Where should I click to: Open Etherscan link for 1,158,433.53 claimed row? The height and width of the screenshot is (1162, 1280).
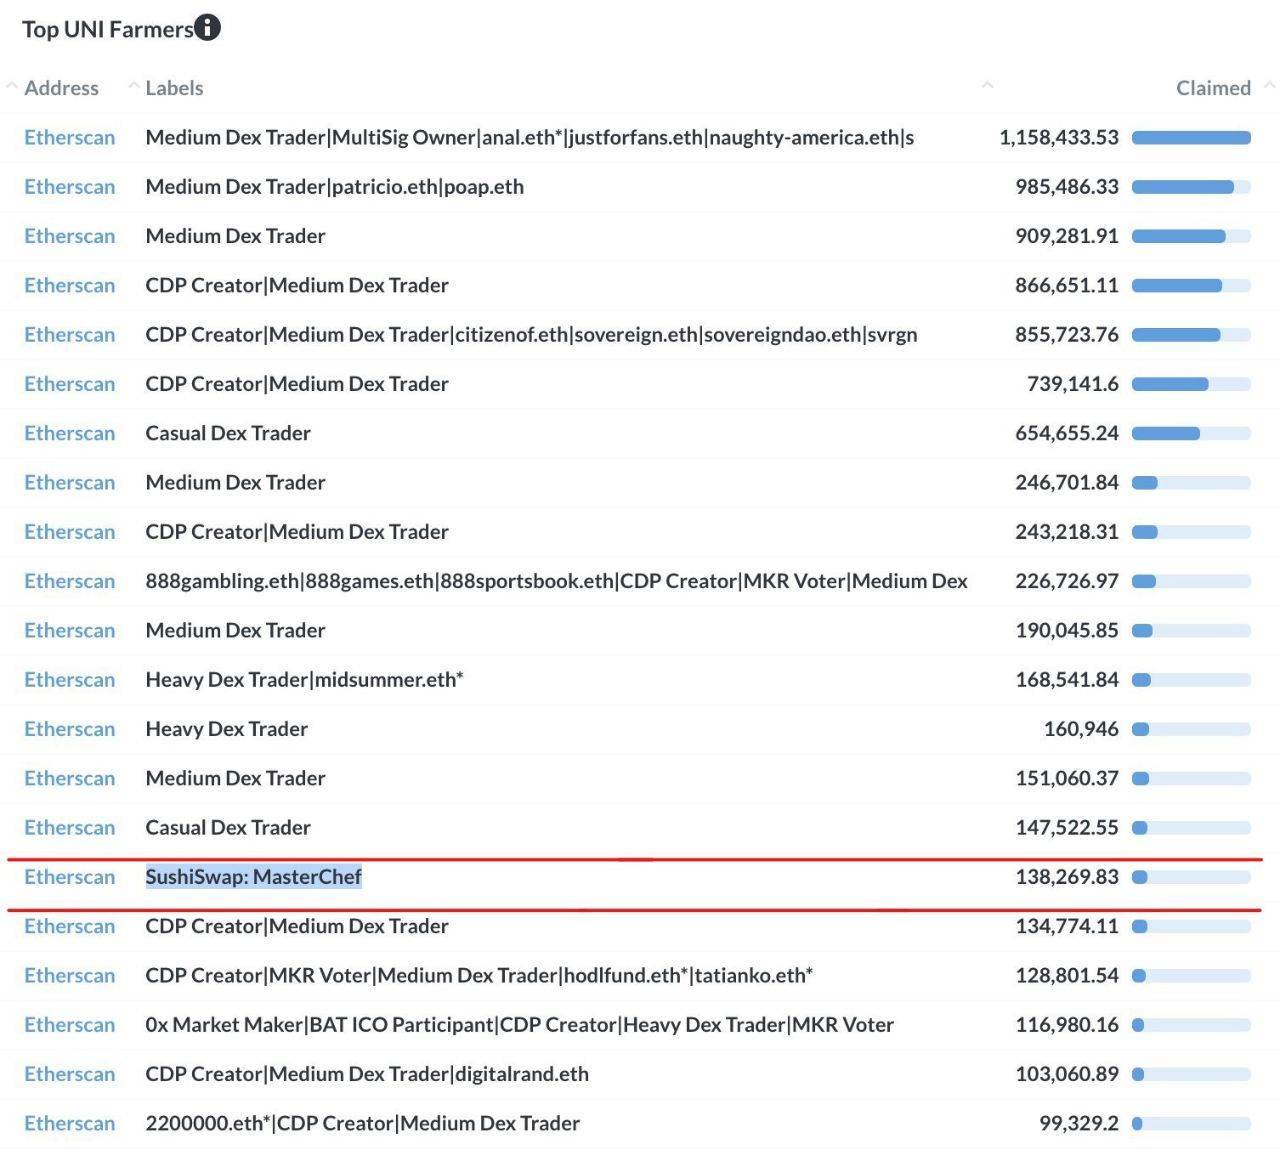coord(69,137)
